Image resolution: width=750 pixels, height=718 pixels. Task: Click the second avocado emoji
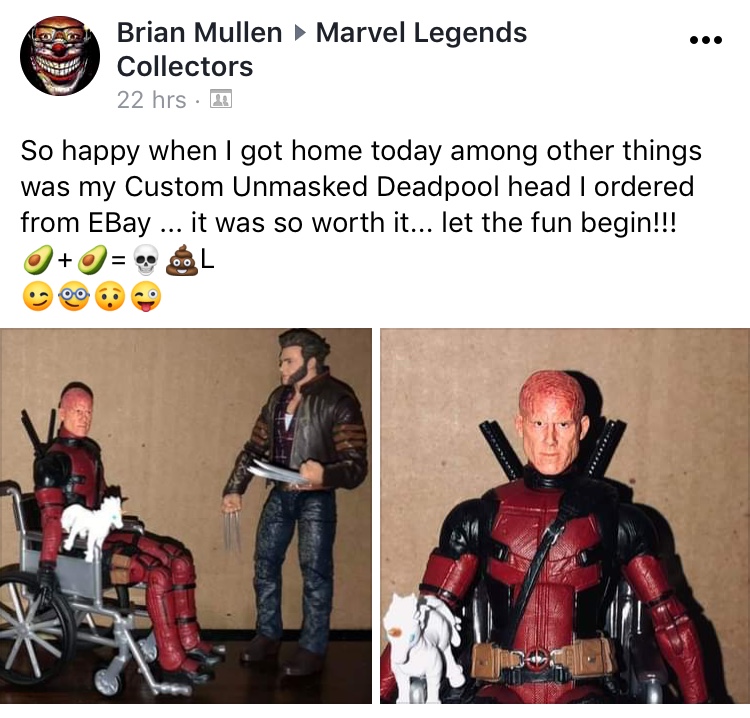point(92,260)
